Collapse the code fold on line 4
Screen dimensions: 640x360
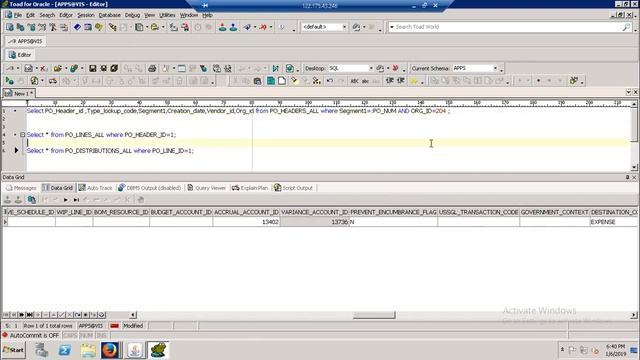pyautogui.click(x=22, y=134)
